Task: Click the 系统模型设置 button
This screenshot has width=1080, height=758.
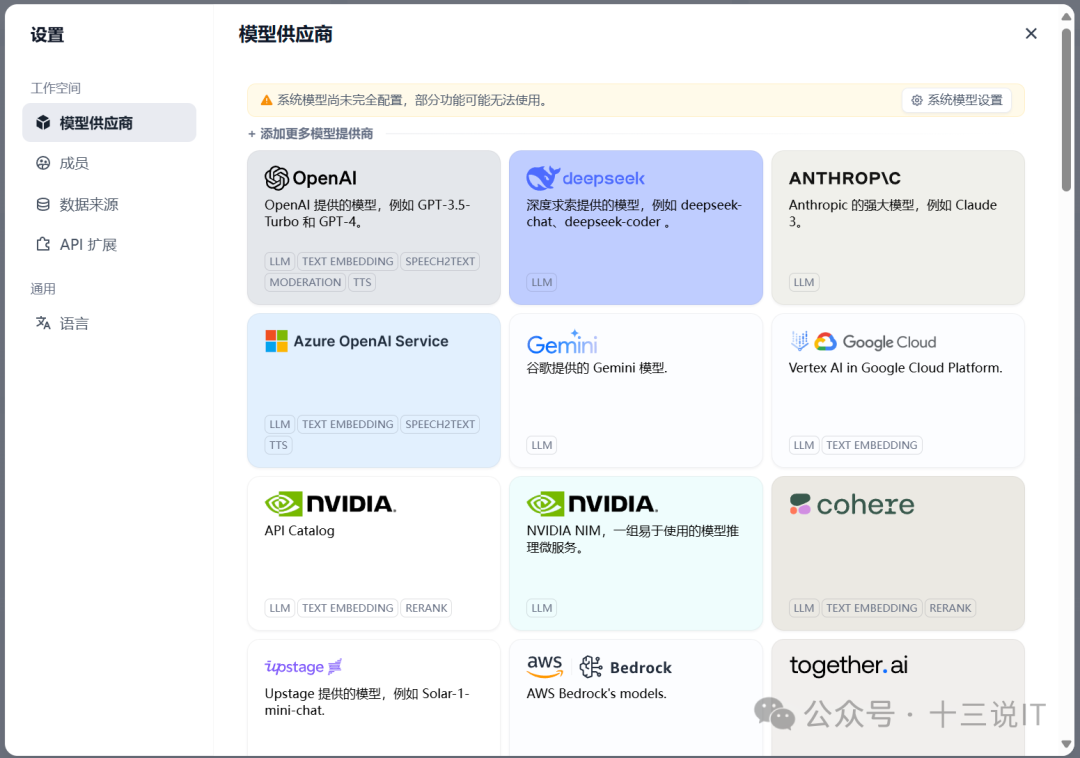Action: point(956,101)
